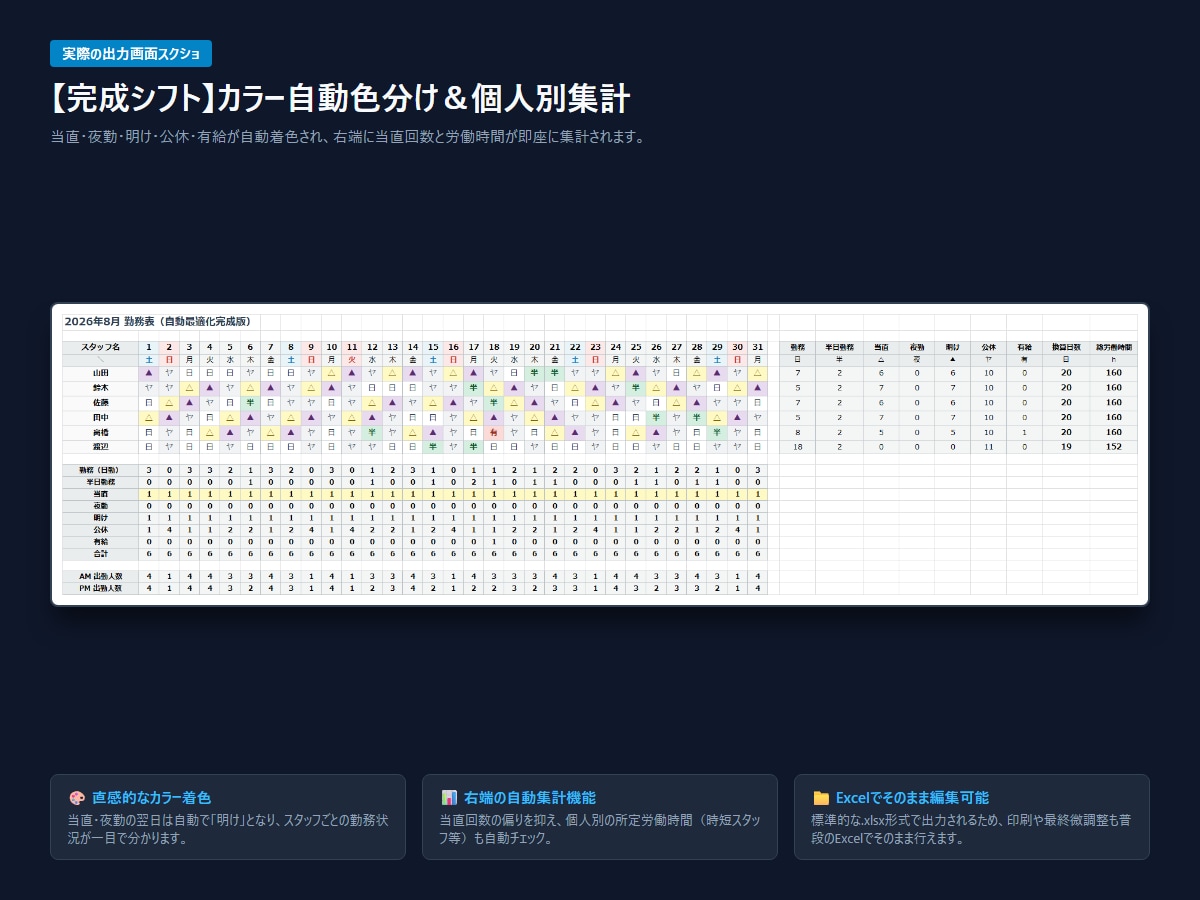Select staff name cell 山田
Viewport: 1200px width, 900px height.
click(x=100, y=372)
